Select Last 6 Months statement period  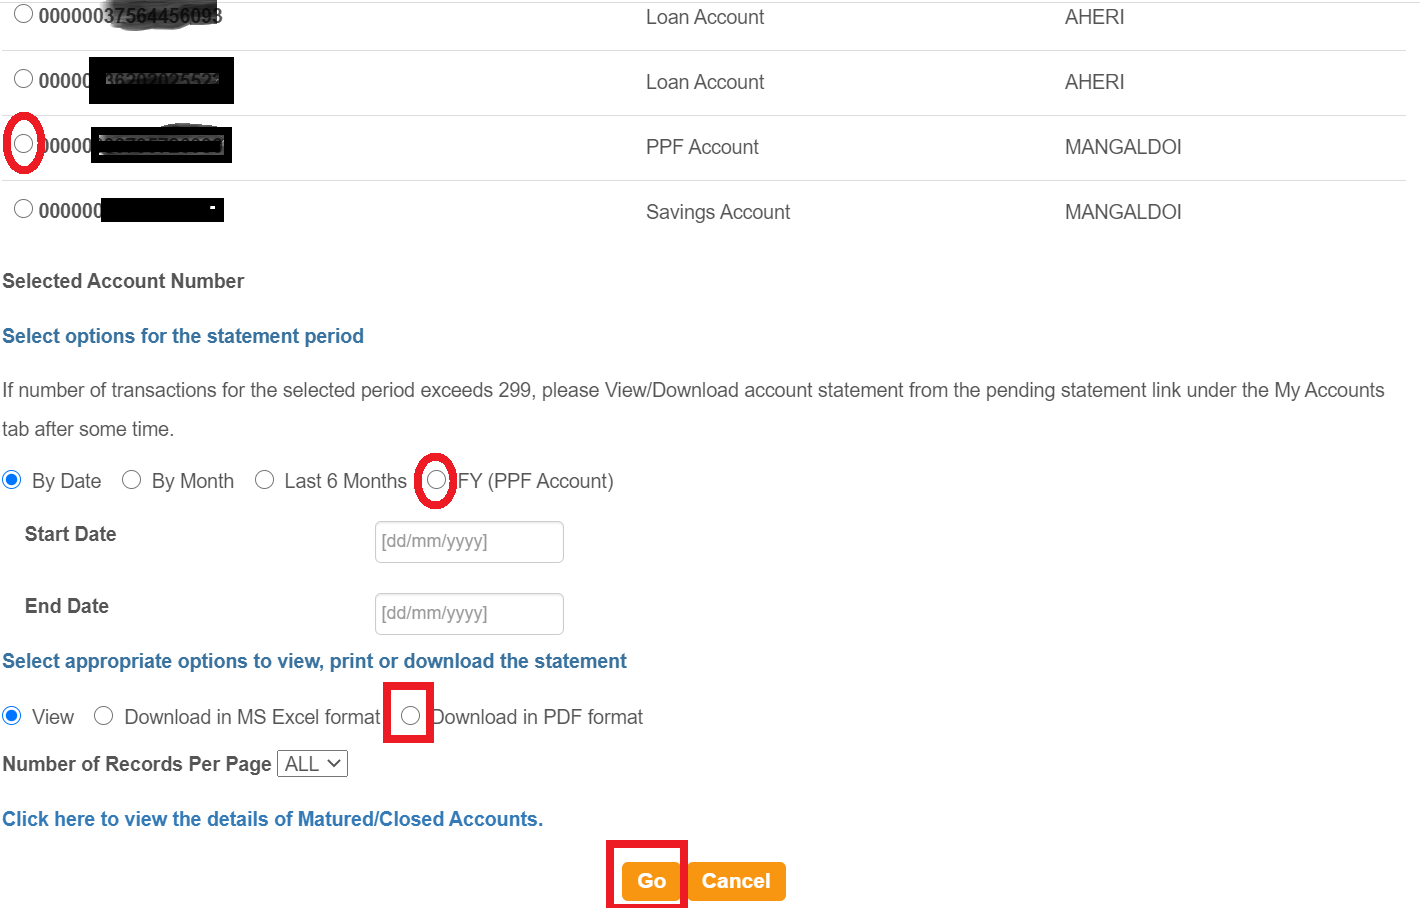pos(264,480)
